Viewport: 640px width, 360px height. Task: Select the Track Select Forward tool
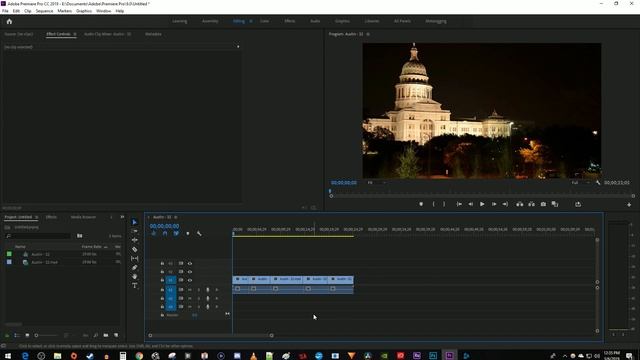point(135,231)
